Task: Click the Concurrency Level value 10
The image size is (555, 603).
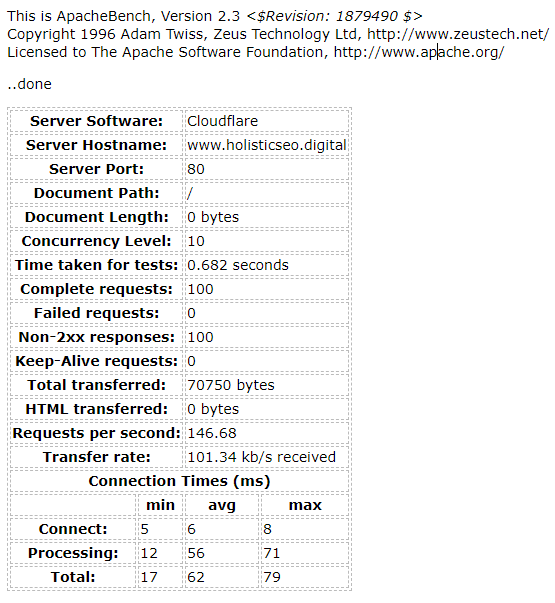Action: (x=196, y=241)
